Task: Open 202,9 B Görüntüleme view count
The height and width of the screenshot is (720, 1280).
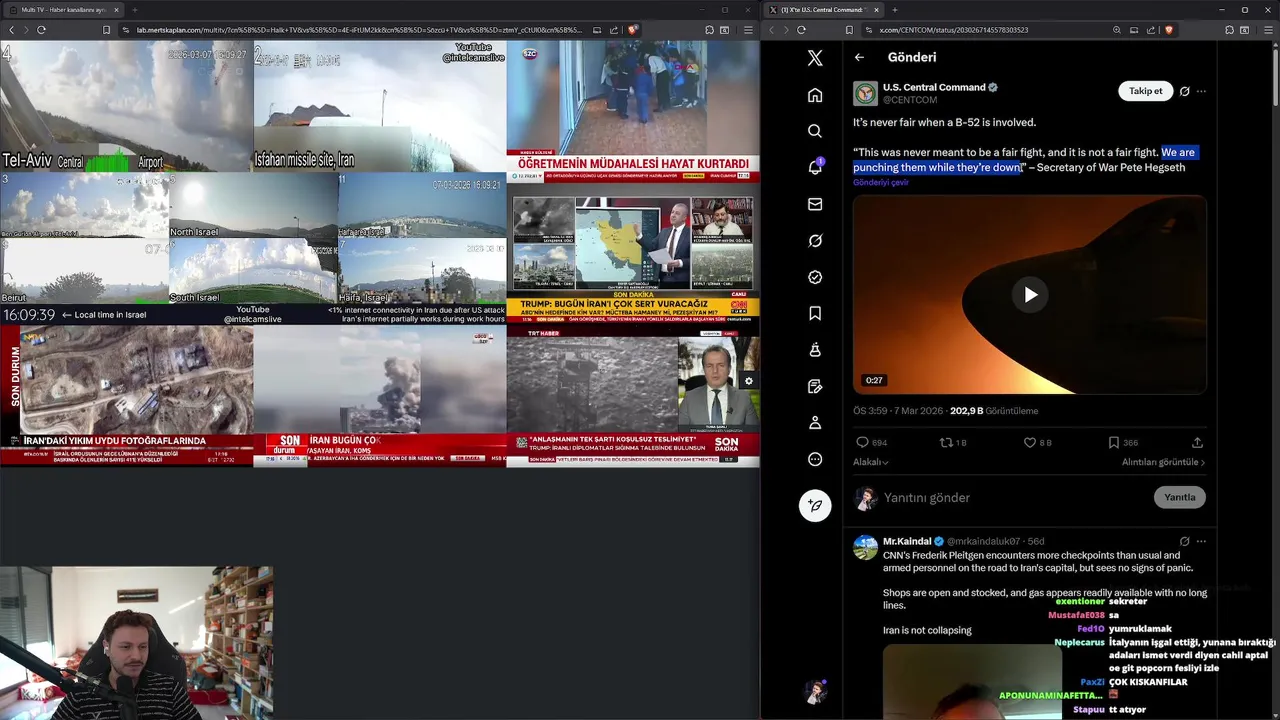Action: (x=994, y=410)
